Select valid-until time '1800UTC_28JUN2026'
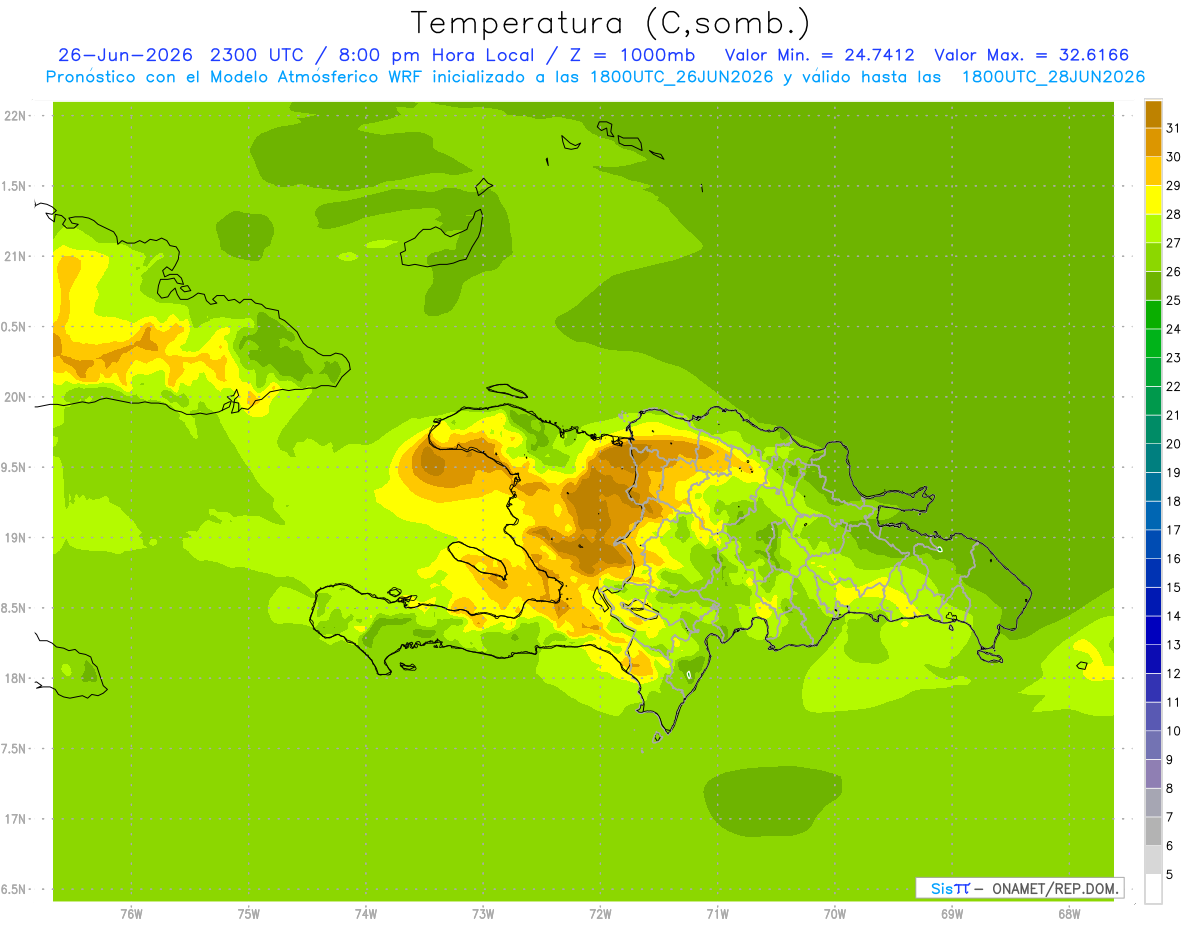 coord(1053,77)
